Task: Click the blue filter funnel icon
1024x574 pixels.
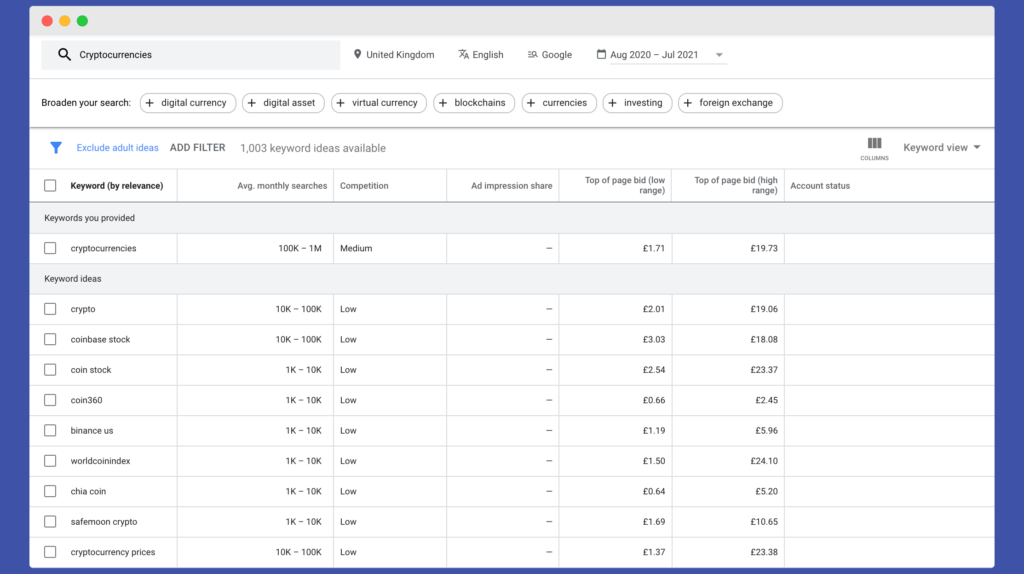Action: [56, 148]
